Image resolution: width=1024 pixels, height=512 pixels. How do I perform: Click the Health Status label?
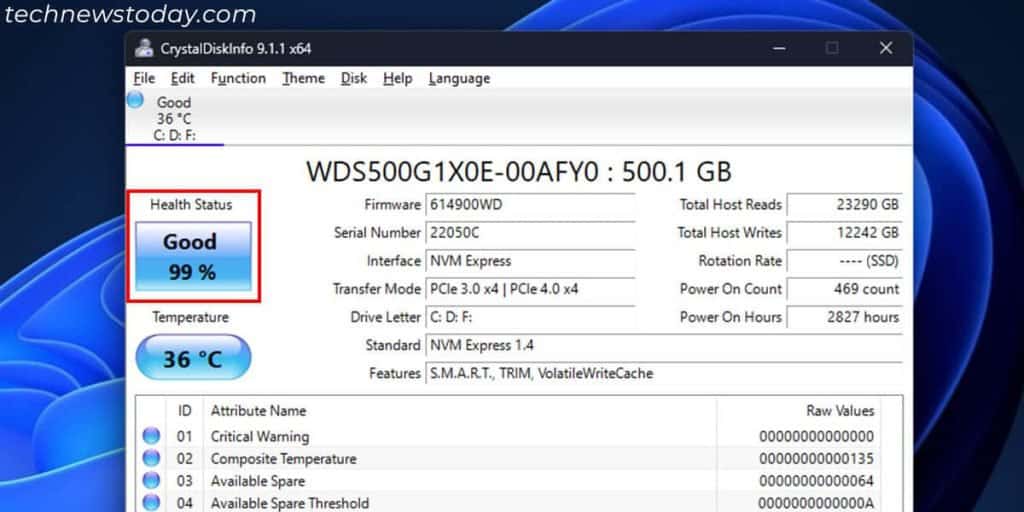tap(191, 204)
